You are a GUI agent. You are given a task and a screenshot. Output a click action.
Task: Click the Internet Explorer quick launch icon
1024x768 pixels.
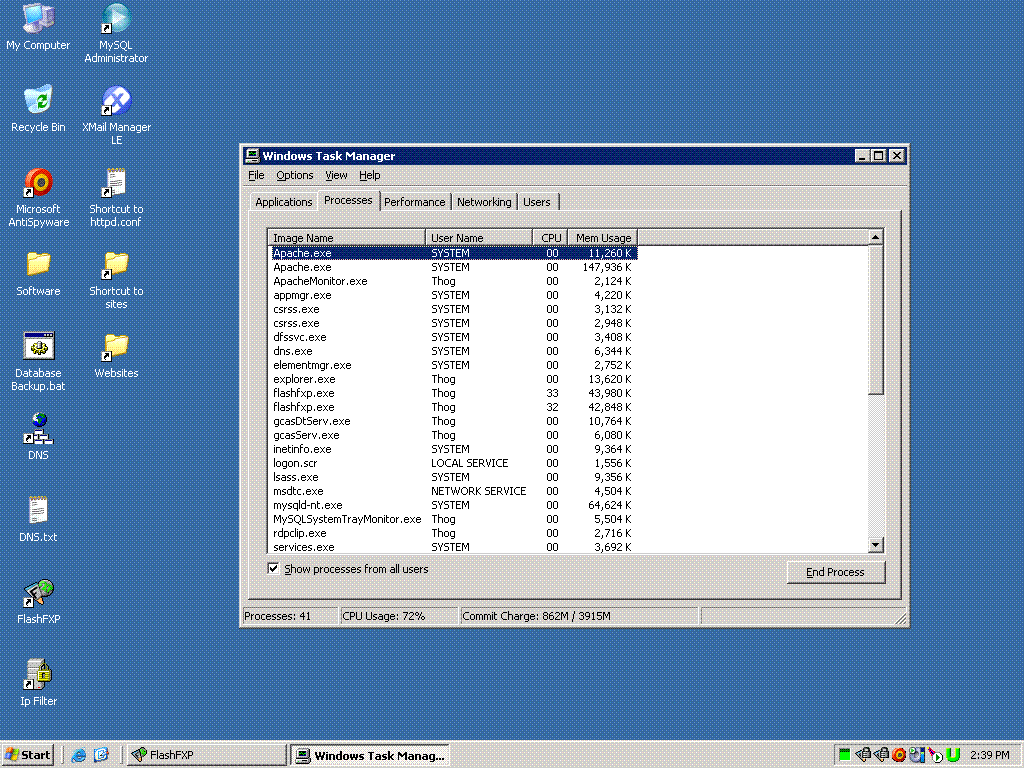[79, 755]
